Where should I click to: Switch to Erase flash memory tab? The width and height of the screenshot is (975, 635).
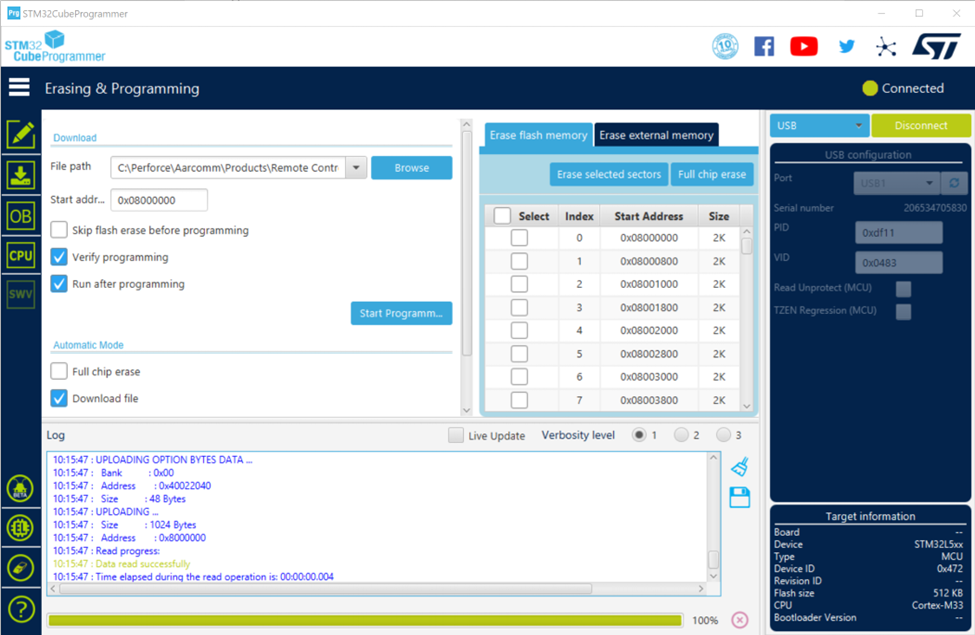point(538,135)
